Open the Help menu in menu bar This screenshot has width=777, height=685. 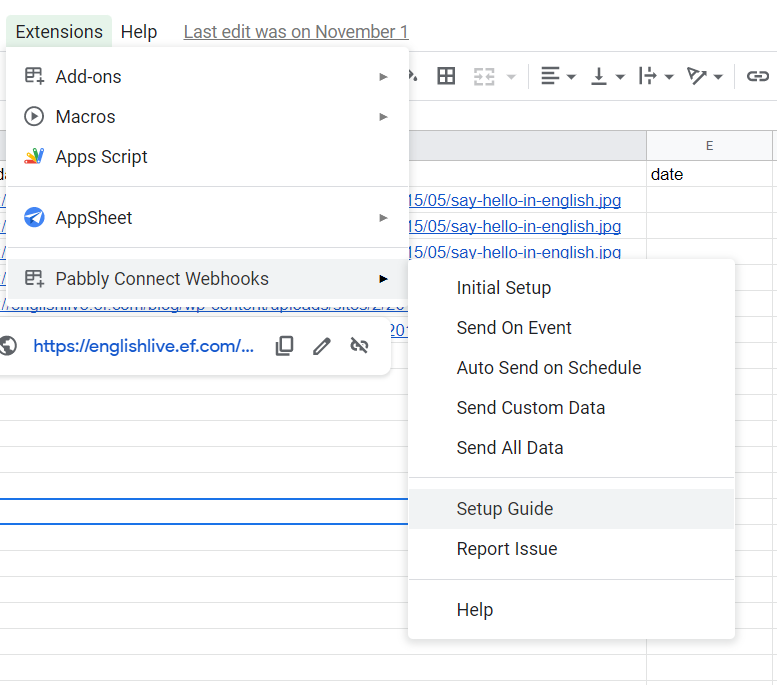[x=139, y=32]
